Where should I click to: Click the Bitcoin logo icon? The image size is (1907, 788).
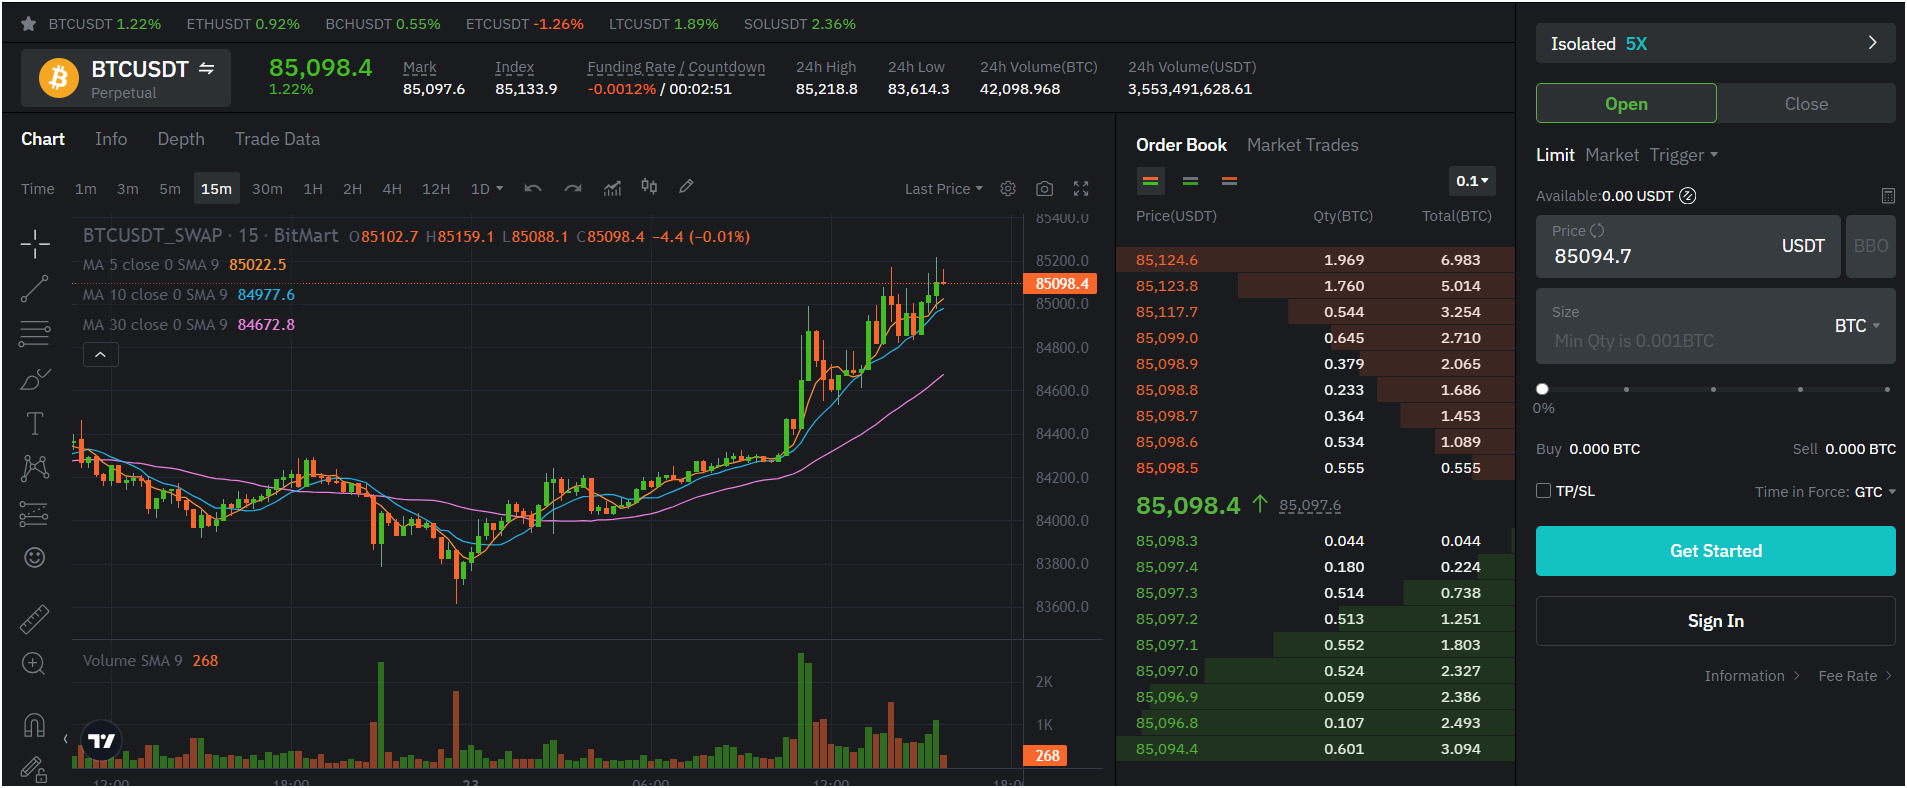59,78
